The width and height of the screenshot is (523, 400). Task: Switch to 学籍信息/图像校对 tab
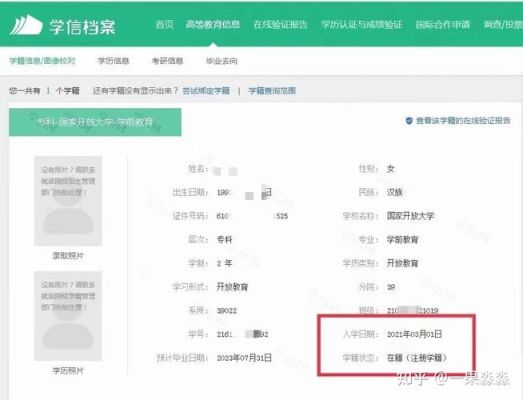42,61
